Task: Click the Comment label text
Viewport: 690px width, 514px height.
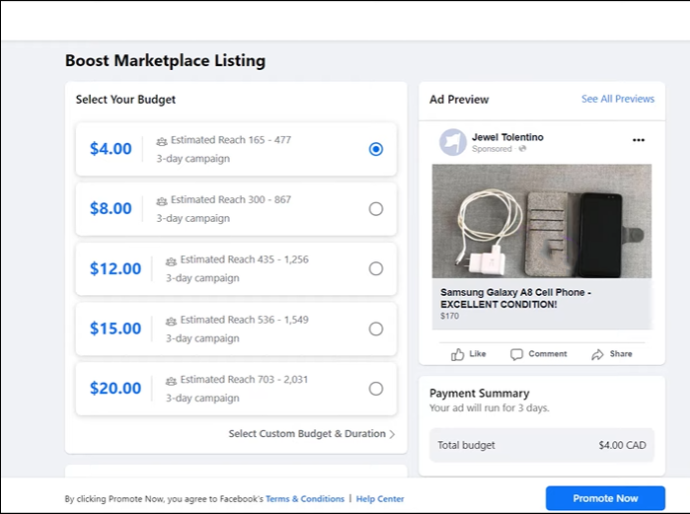Action: click(x=547, y=354)
